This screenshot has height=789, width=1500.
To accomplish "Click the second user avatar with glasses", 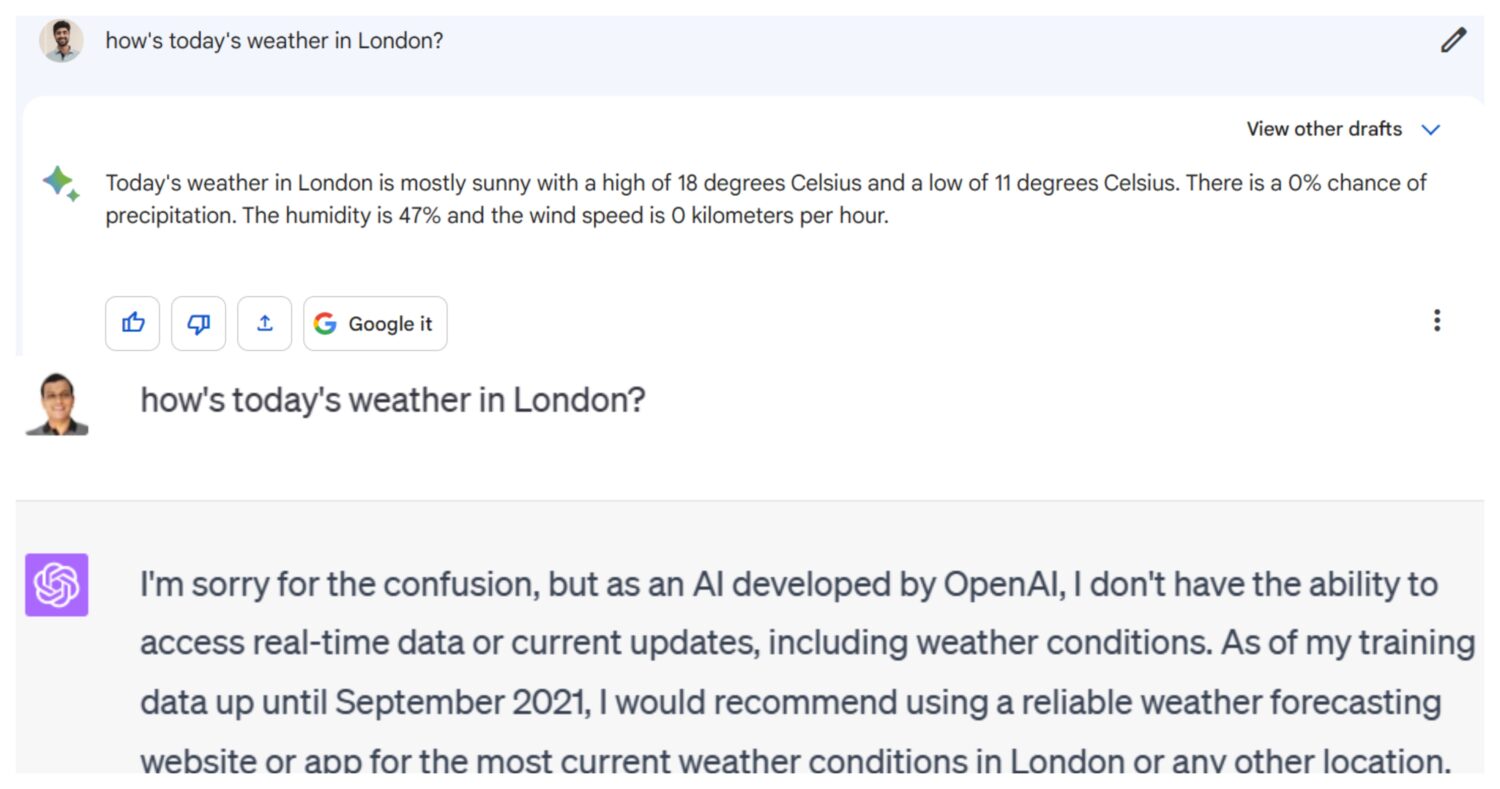I will point(57,403).
